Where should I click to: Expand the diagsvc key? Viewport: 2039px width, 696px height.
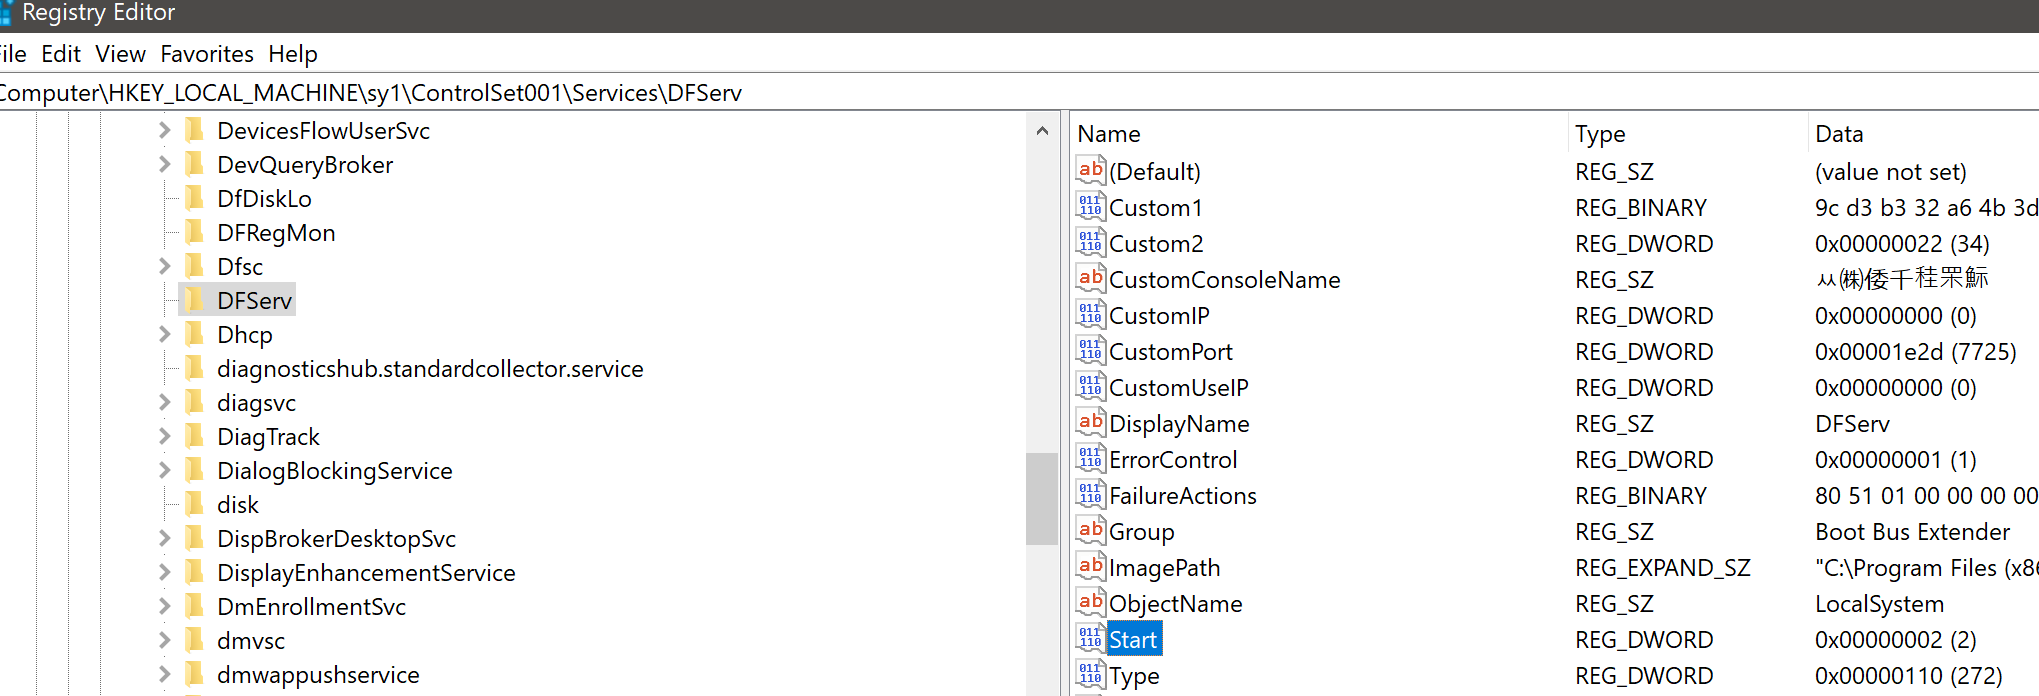pos(165,402)
